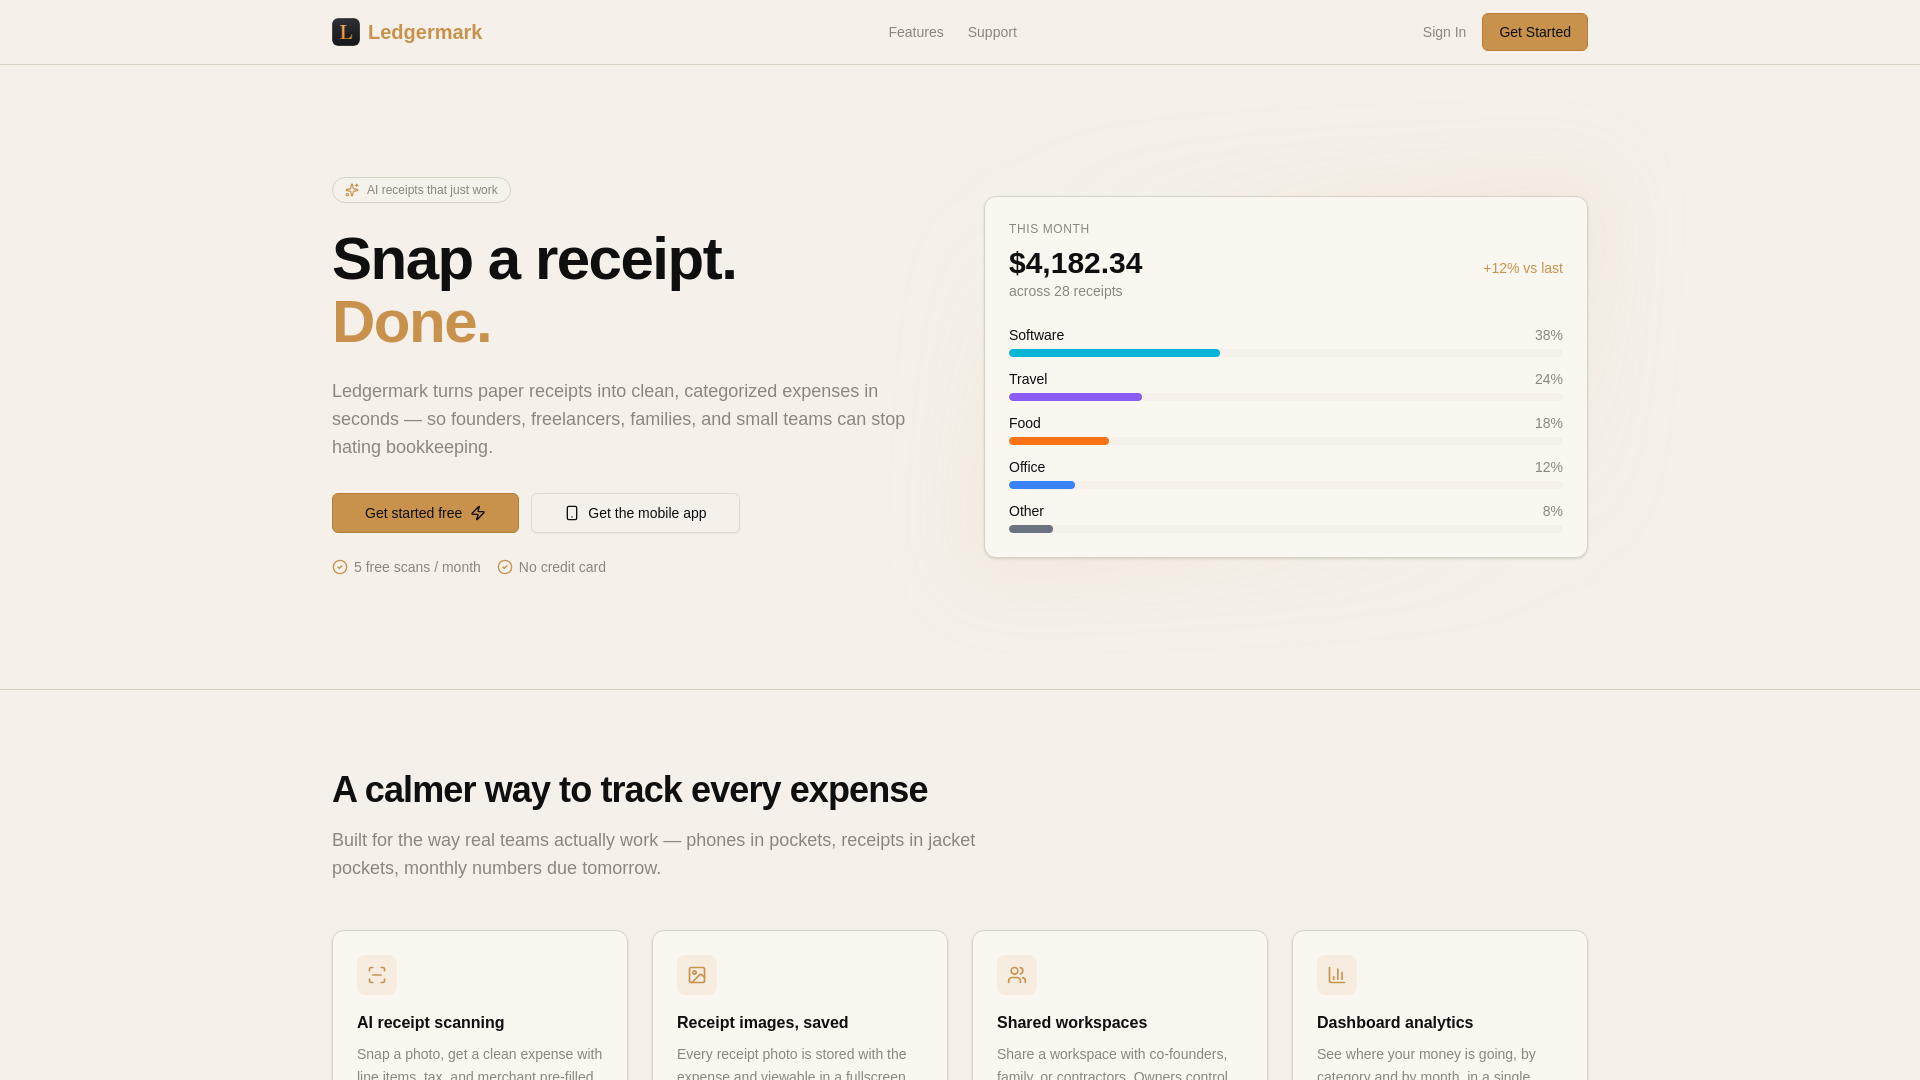The width and height of the screenshot is (1920, 1080).
Task: Click the orange Food progress bar
Action: coord(1058,441)
